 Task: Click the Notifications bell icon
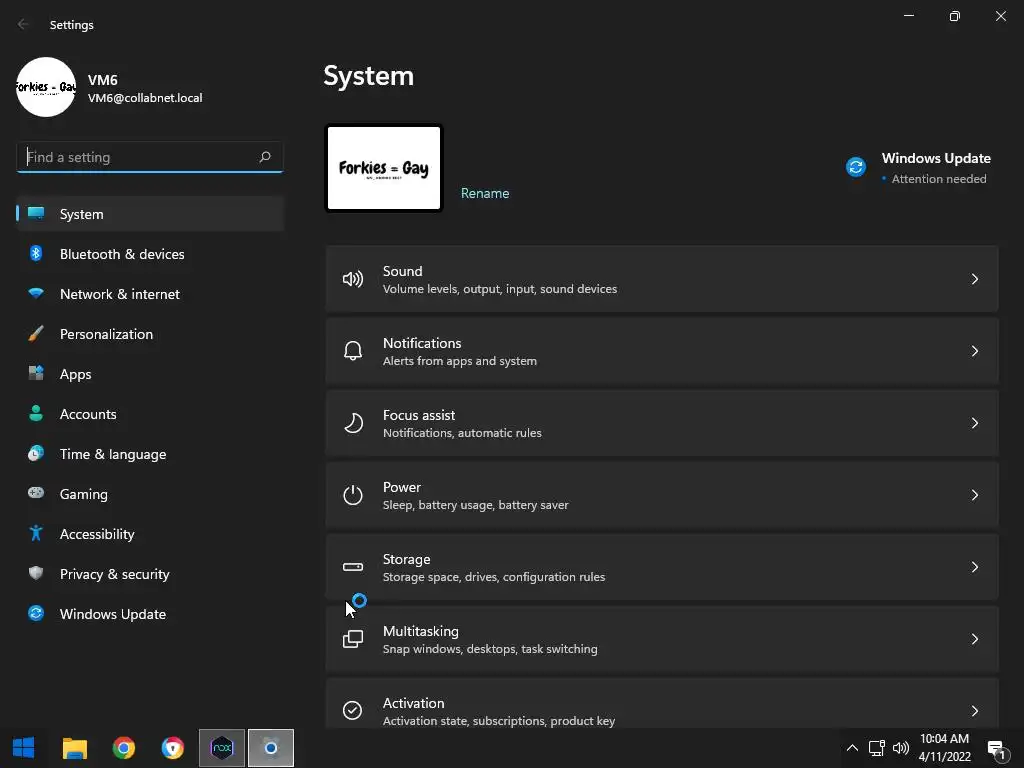[x=353, y=351]
